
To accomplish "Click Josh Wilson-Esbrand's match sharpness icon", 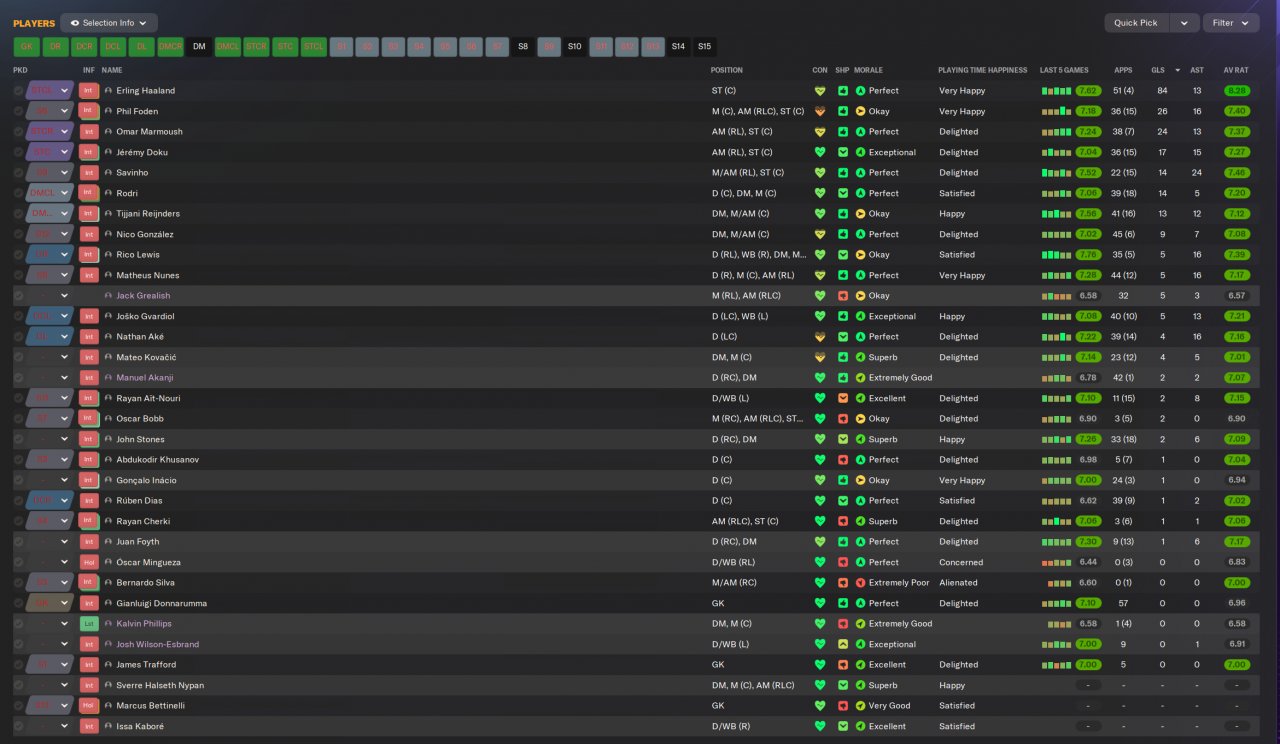I will 843,644.
